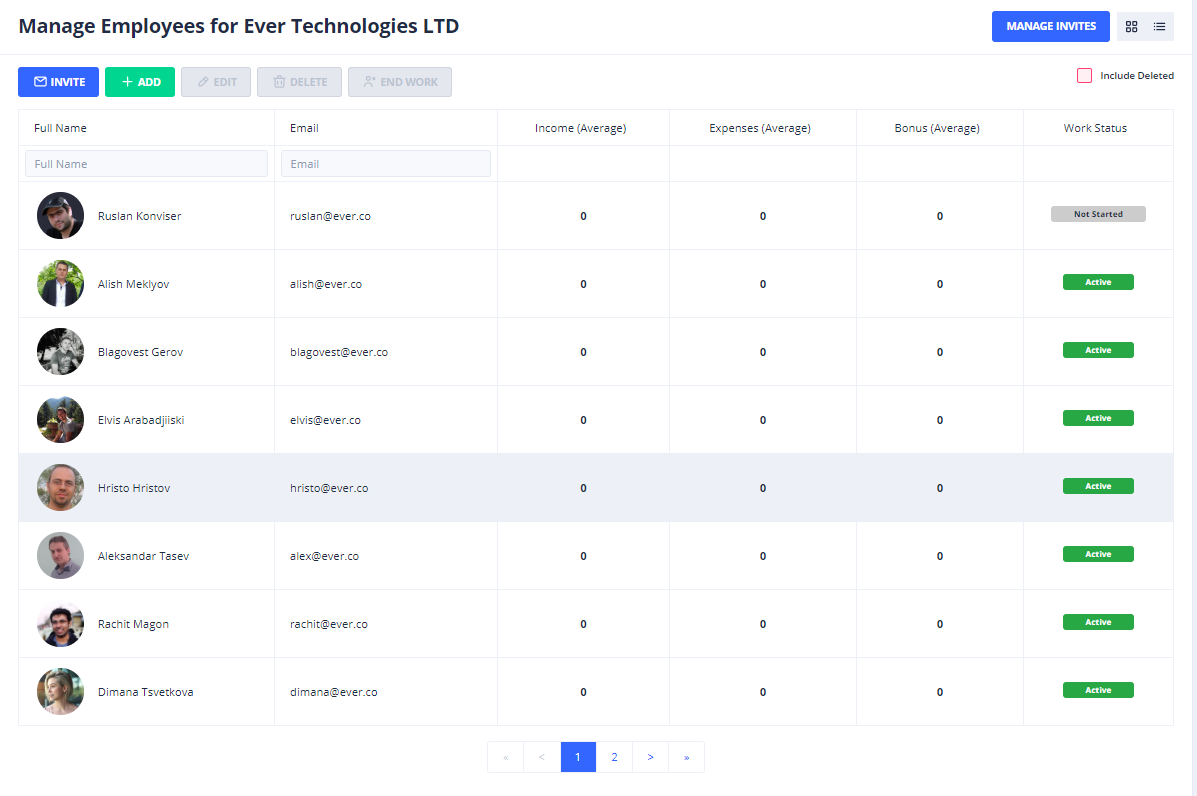The image size is (1197, 796).
Task: Open Manage Invites
Action: point(1050,27)
